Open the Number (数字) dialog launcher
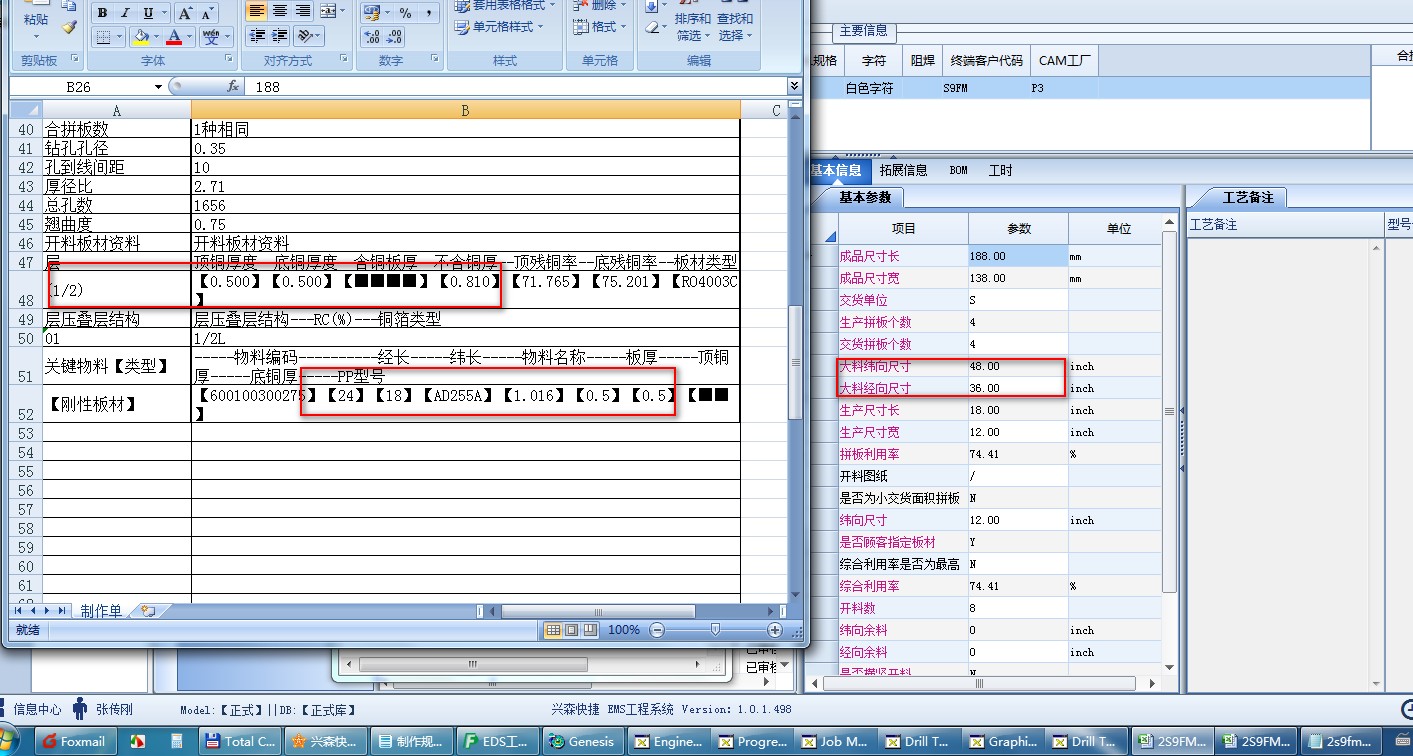Screen dimensions: 1413x756 pyautogui.click(x=434, y=60)
